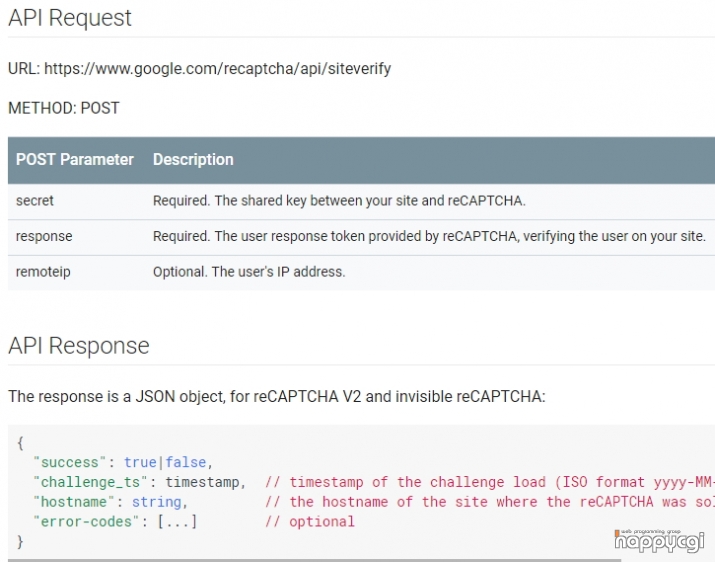Click the 'API Request' heading
715x562 pixels.
coord(70,18)
